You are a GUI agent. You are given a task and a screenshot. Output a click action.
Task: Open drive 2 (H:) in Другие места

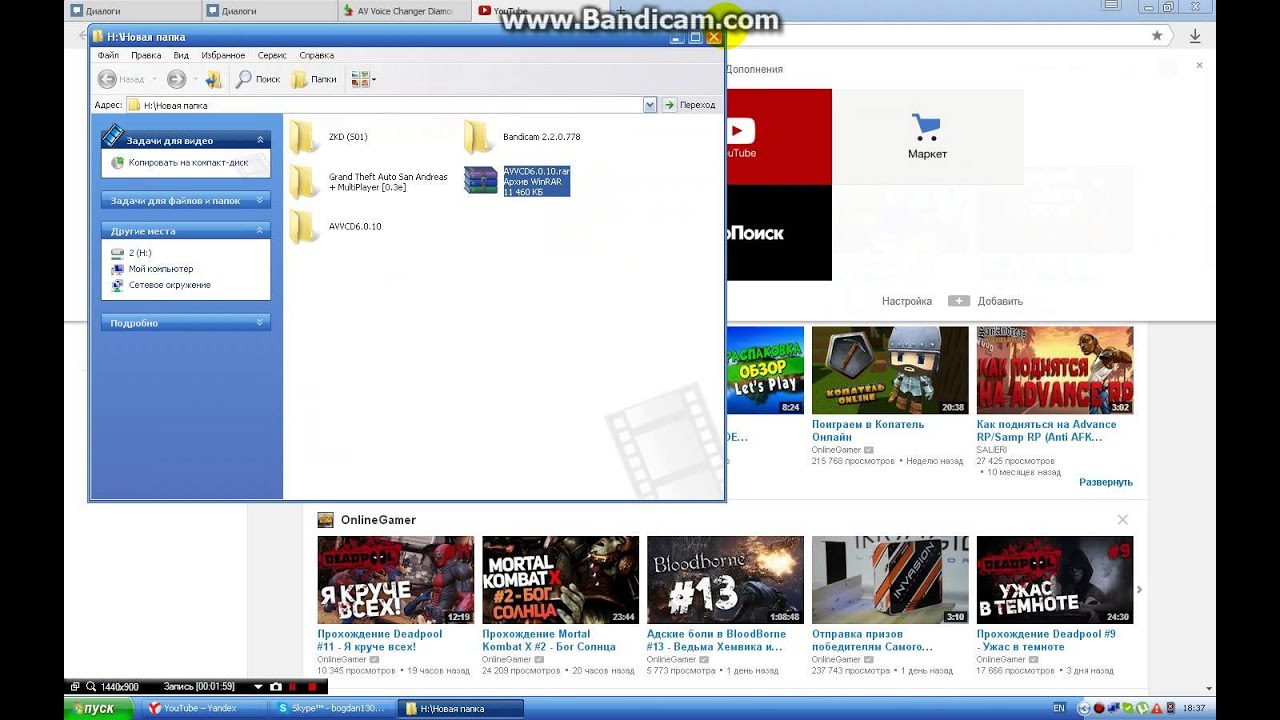tap(140, 253)
